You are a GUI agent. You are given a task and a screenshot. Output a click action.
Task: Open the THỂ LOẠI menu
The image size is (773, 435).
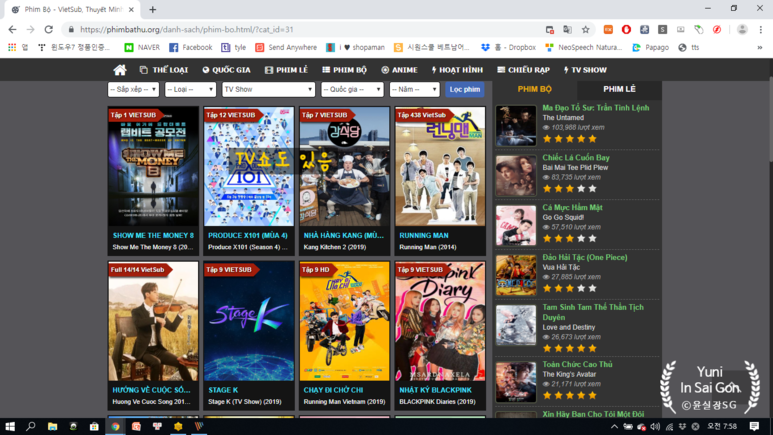164,70
